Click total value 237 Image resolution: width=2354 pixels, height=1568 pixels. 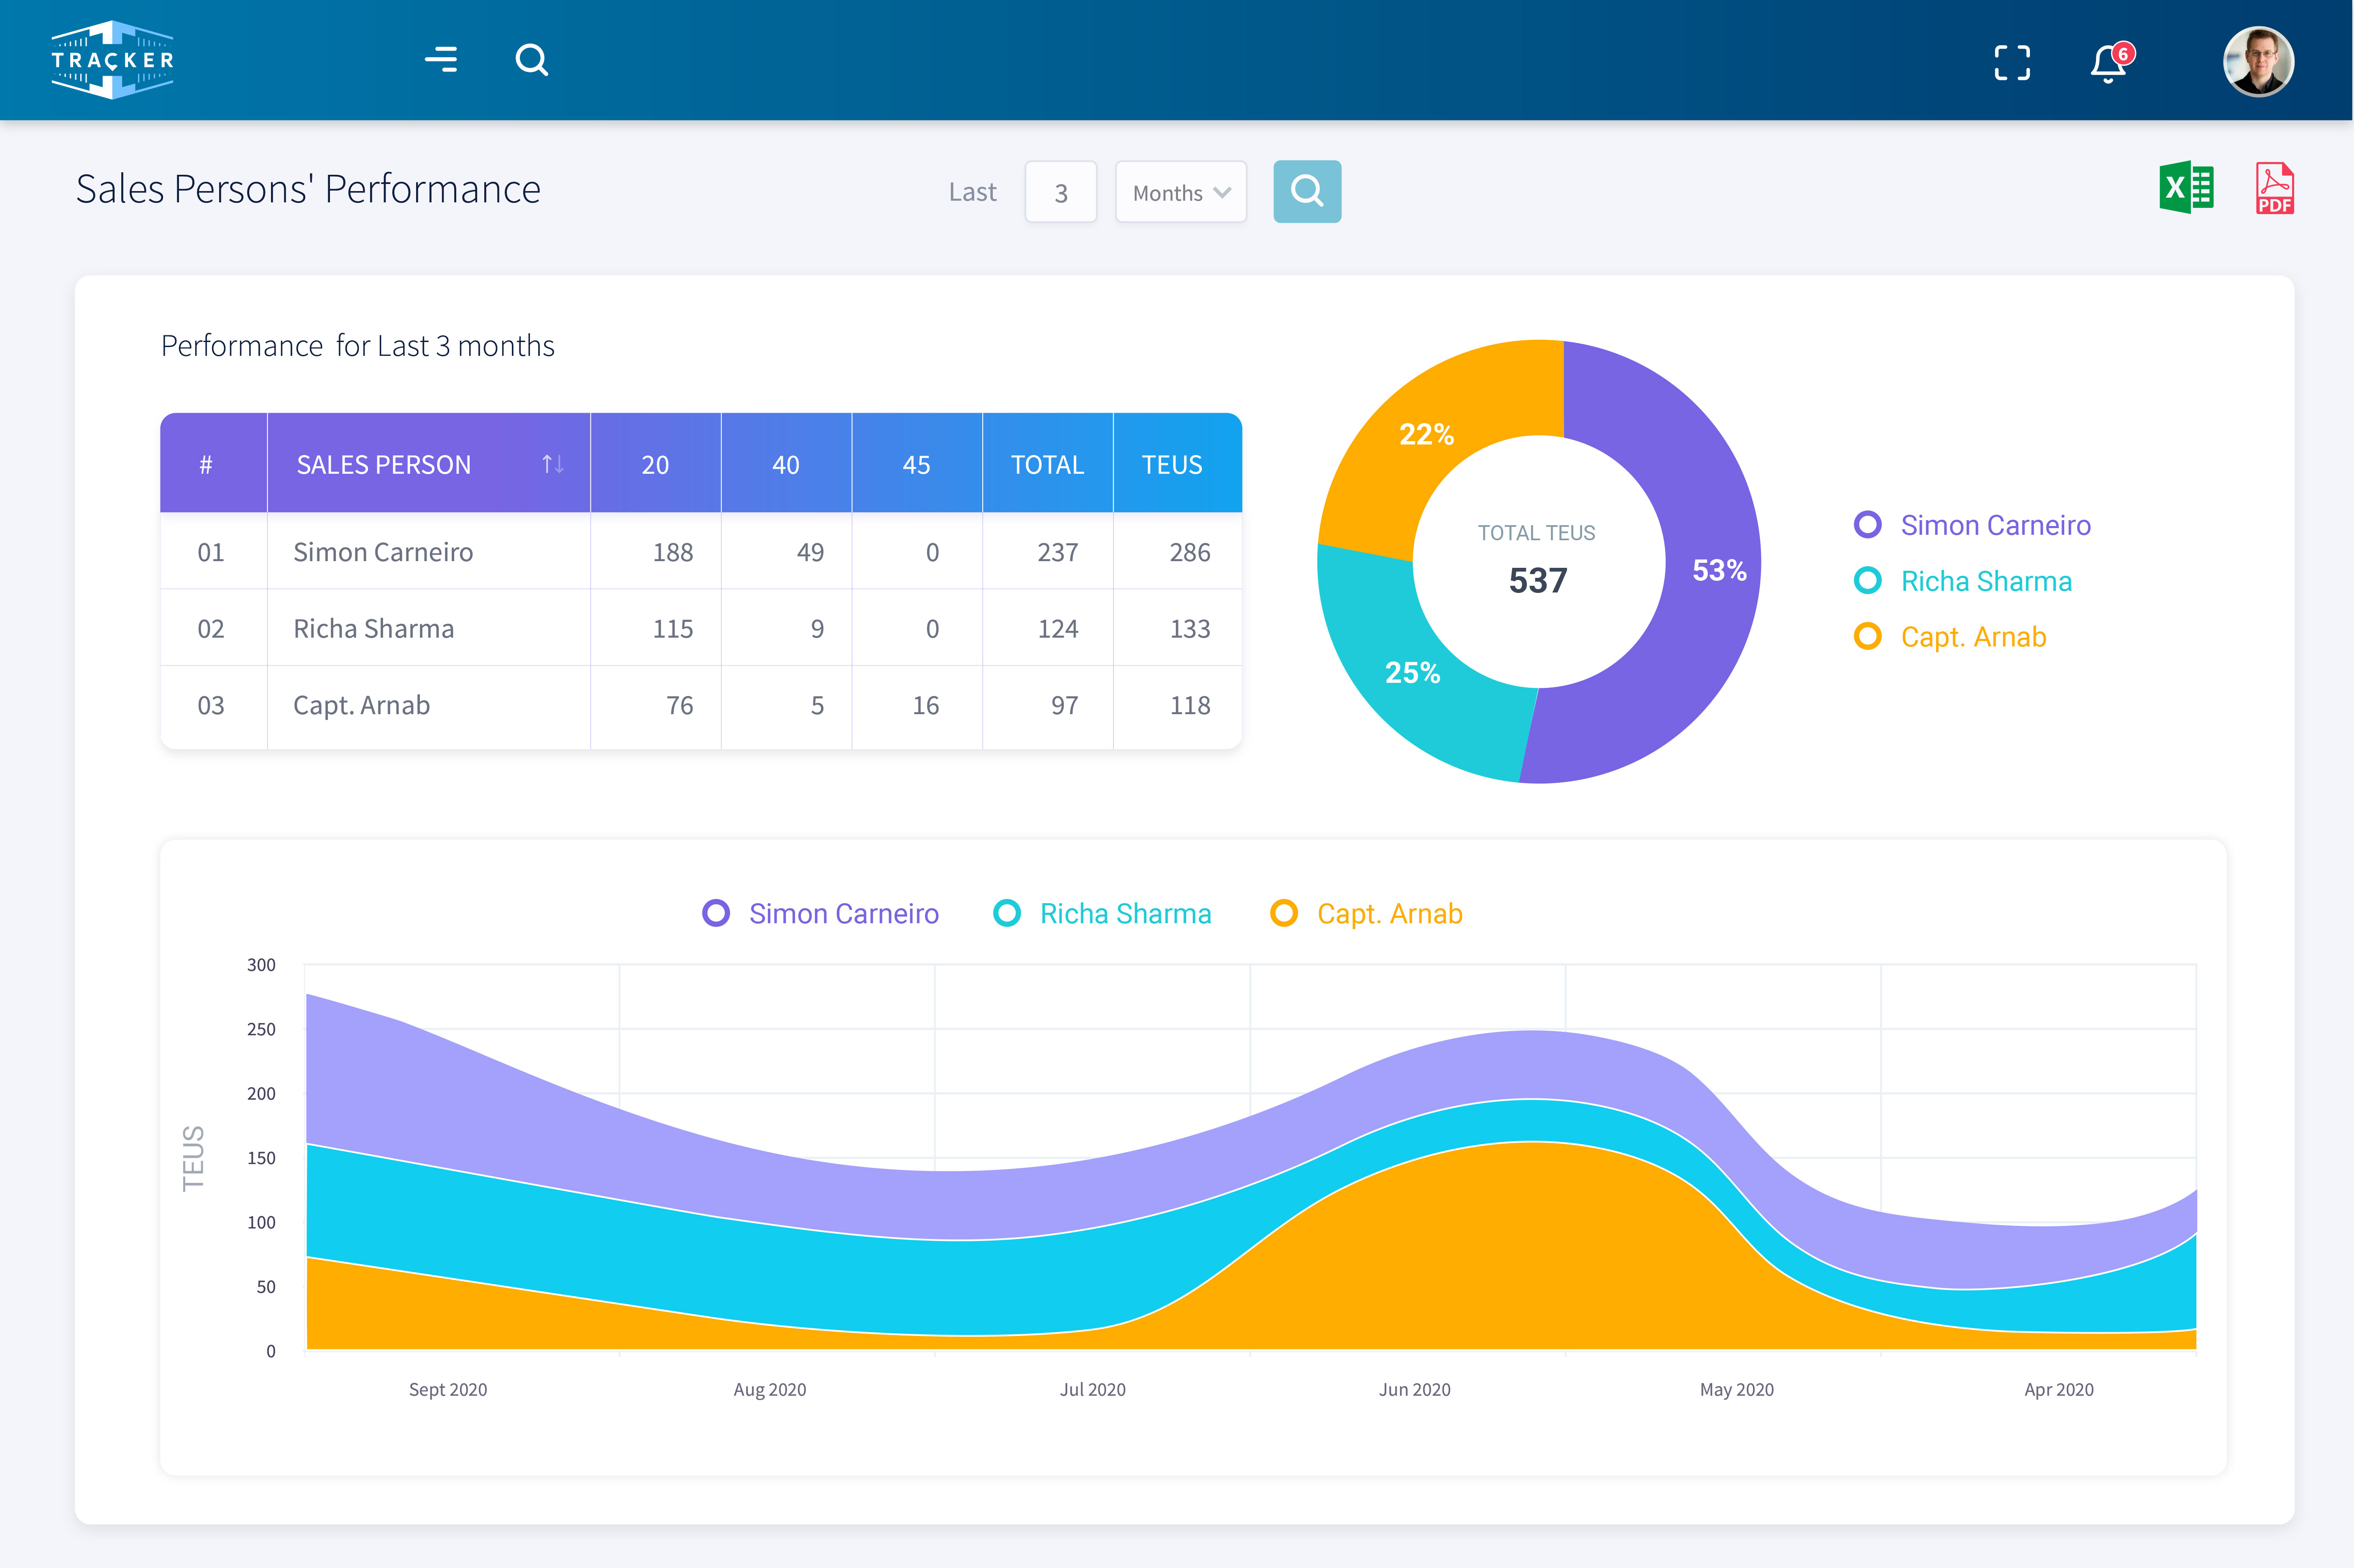(x=1058, y=552)
